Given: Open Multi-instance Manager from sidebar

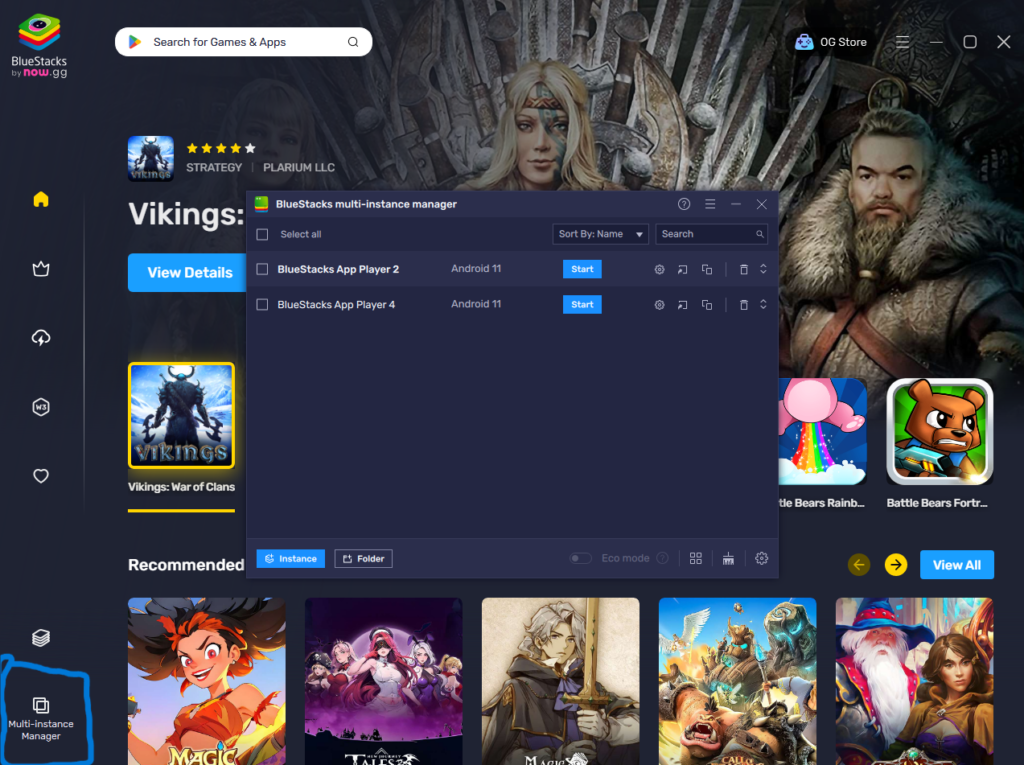Looking at the screenshot, I should (41, 719).
